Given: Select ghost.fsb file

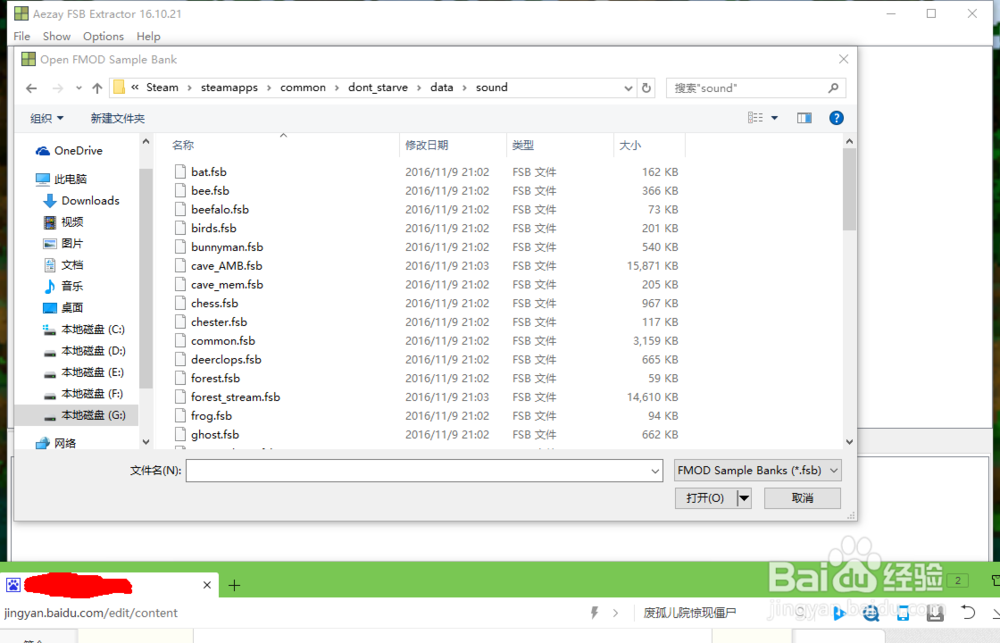Looking at the screenshot, I should coord(215,435).
